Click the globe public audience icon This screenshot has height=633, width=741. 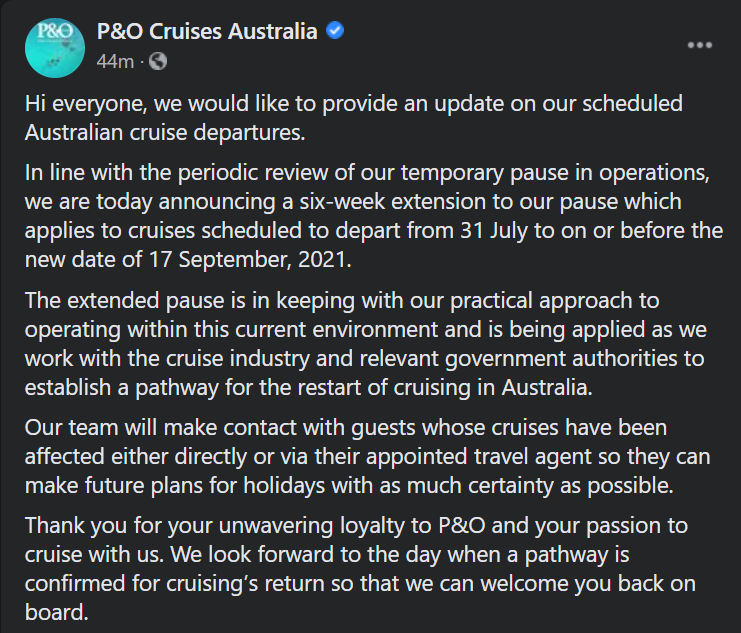pos(158,61)
